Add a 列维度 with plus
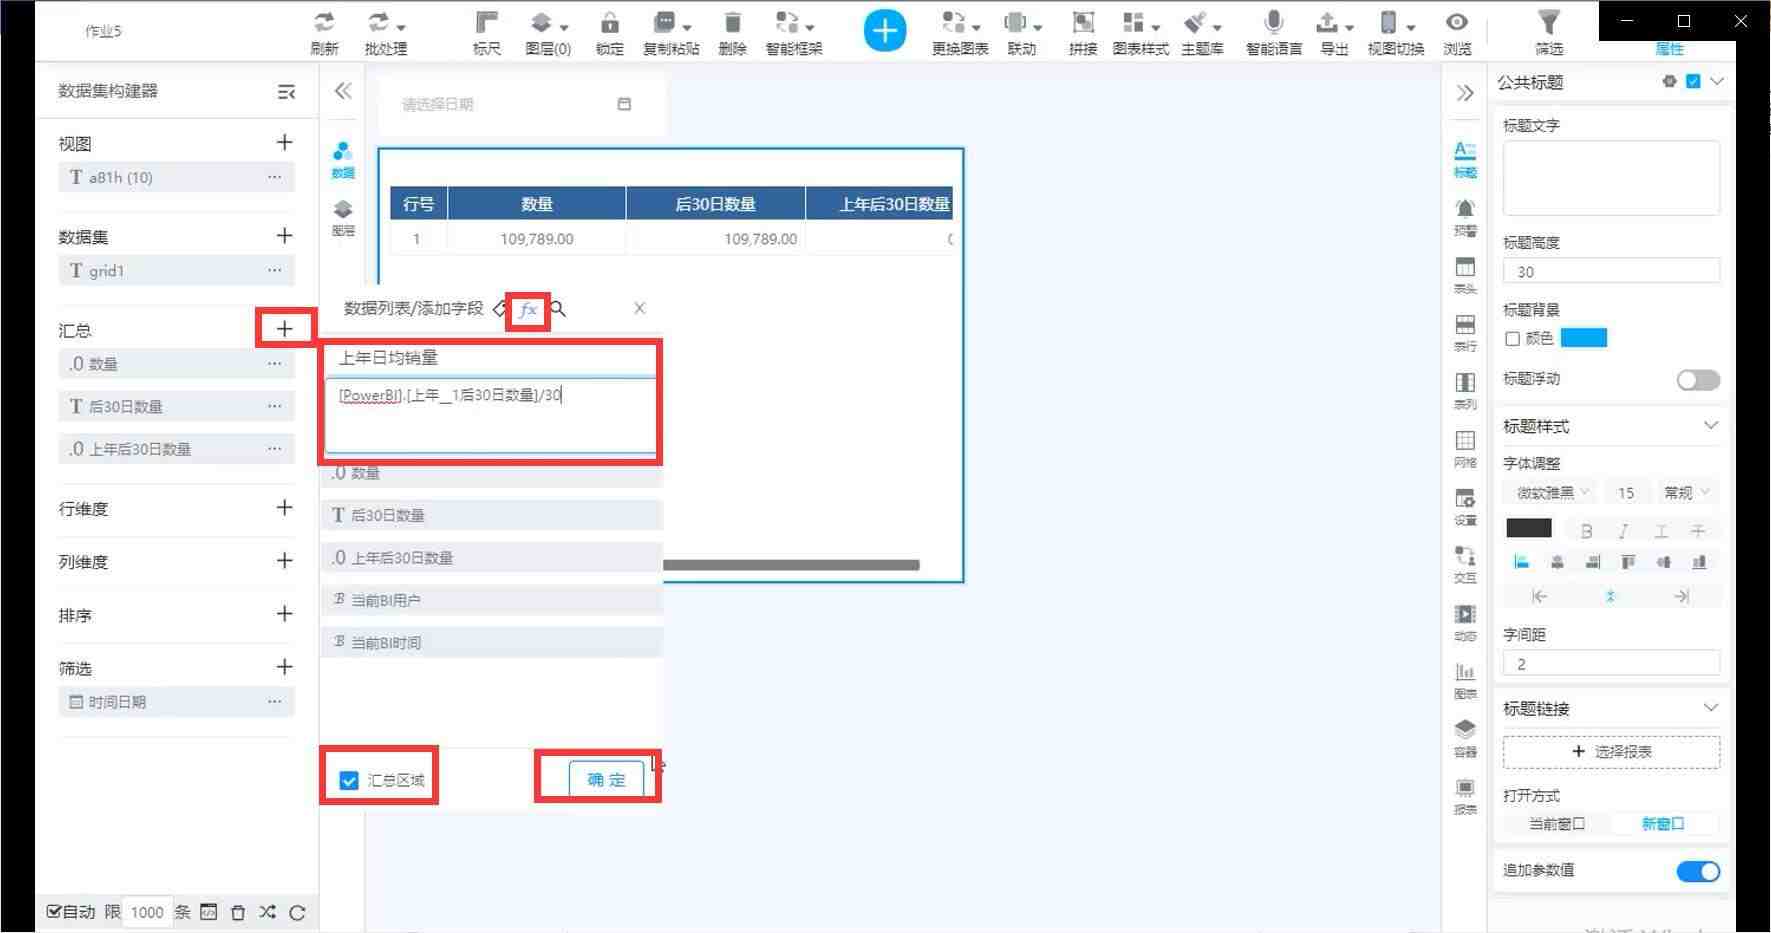 [284, 560]
